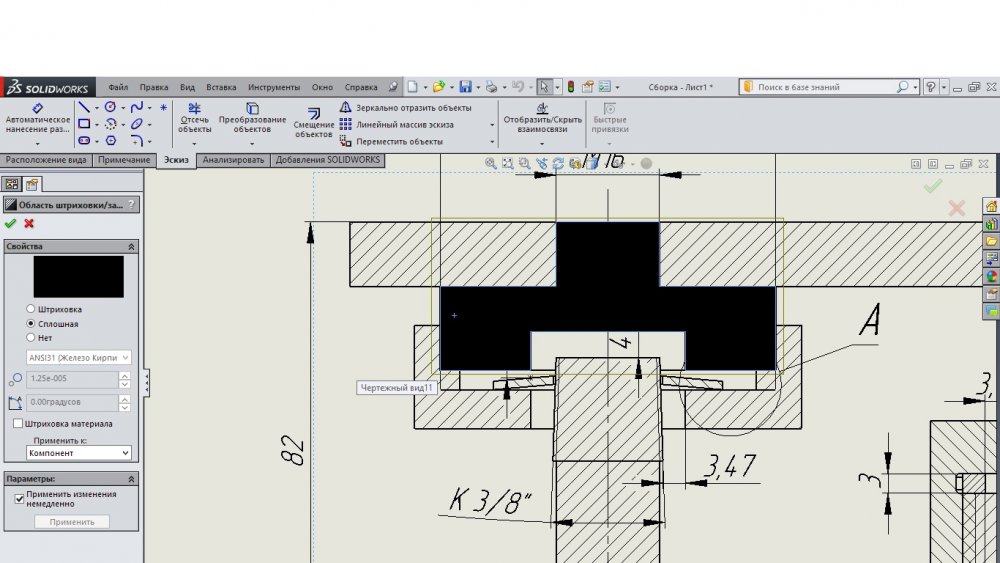The width and height of the screenshot is (1000, 563).
Task: Click the black hatch preview swatch
Action: 78,277
